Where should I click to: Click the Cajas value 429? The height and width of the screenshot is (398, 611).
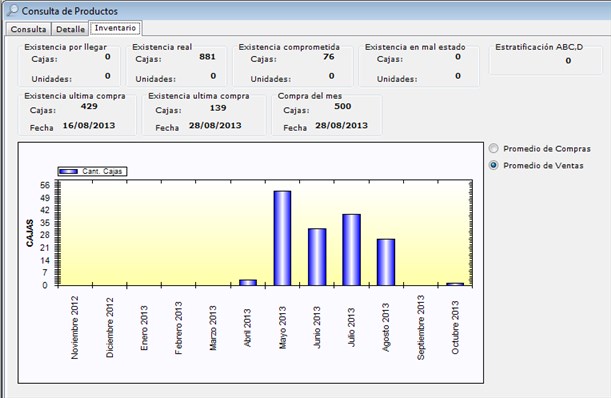[89, 106]
